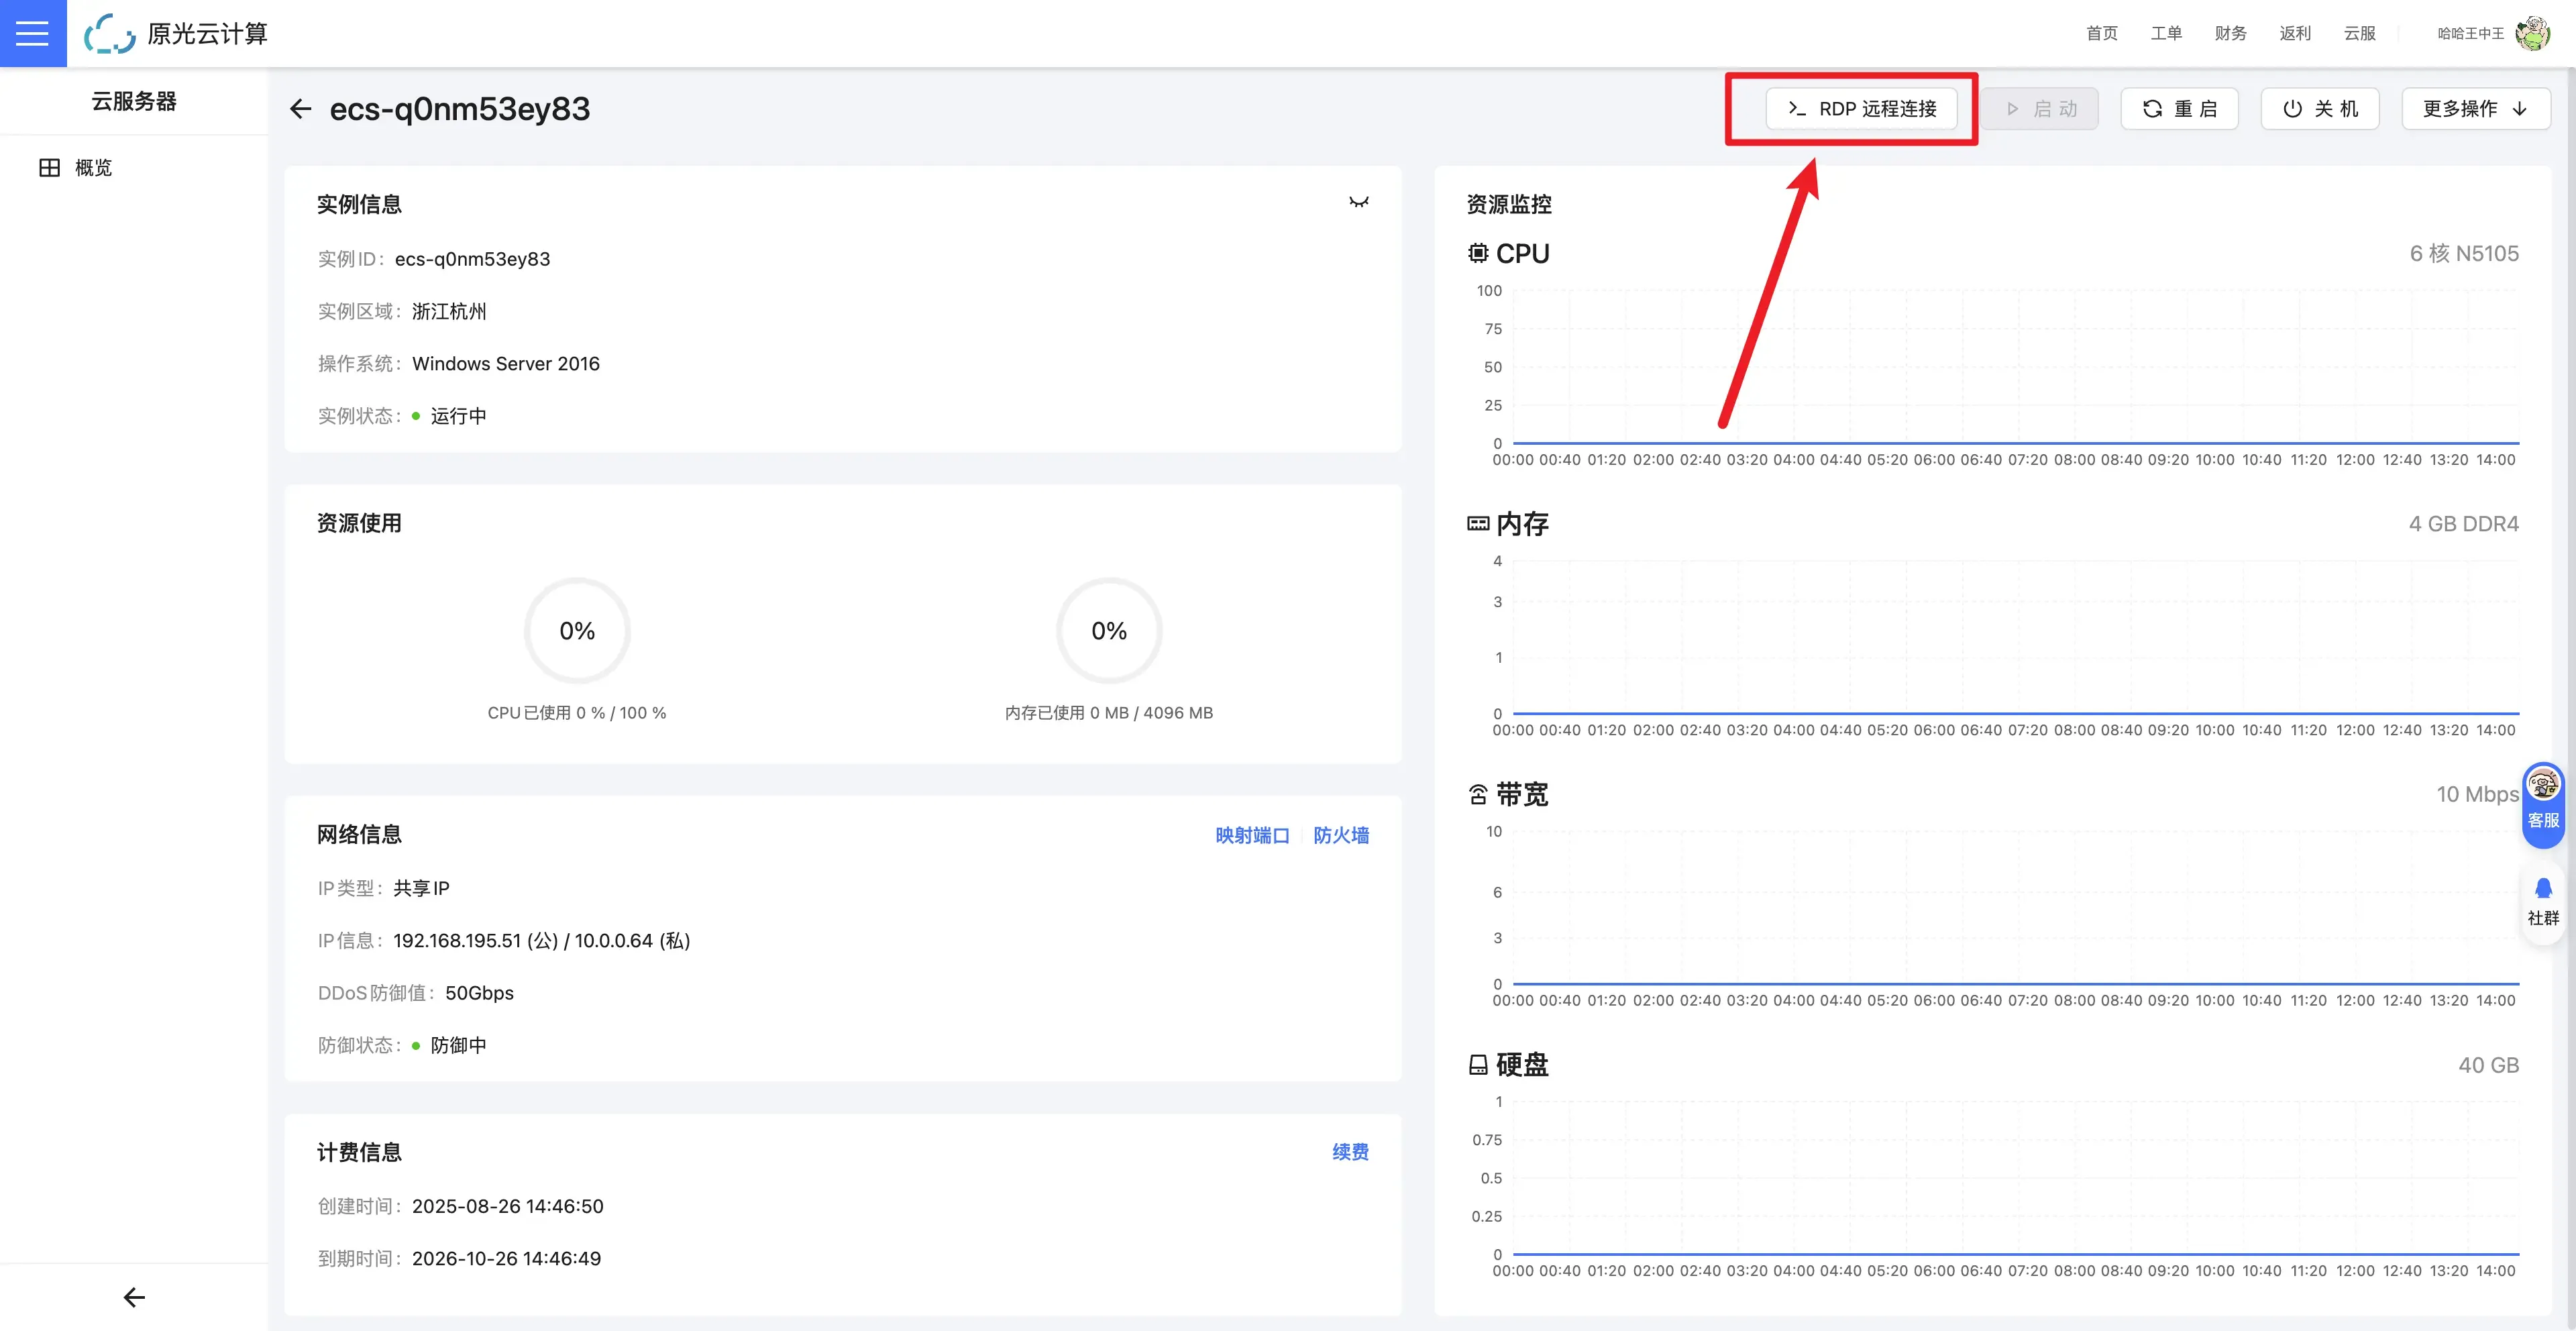Open the 社群 community bell icon

click(2543, 889)
